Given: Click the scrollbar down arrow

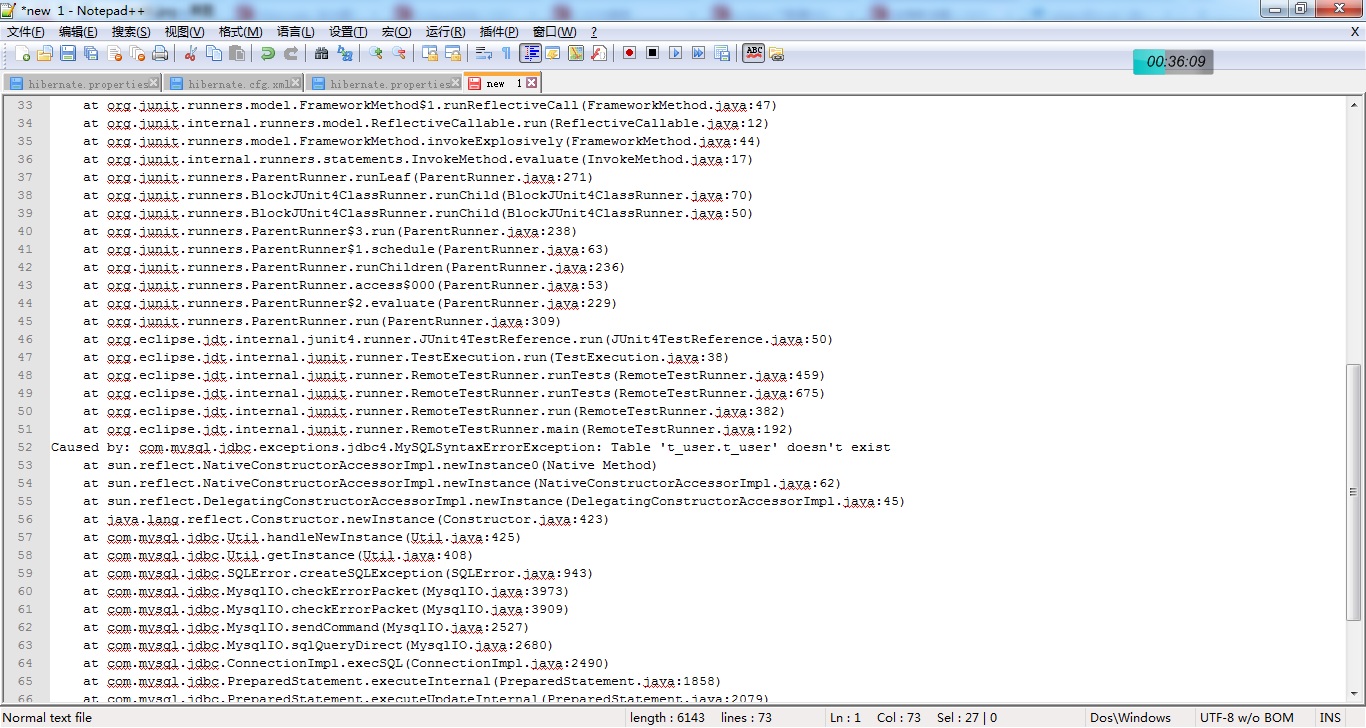Looking at the screenshot, I should pos(1354,695).
